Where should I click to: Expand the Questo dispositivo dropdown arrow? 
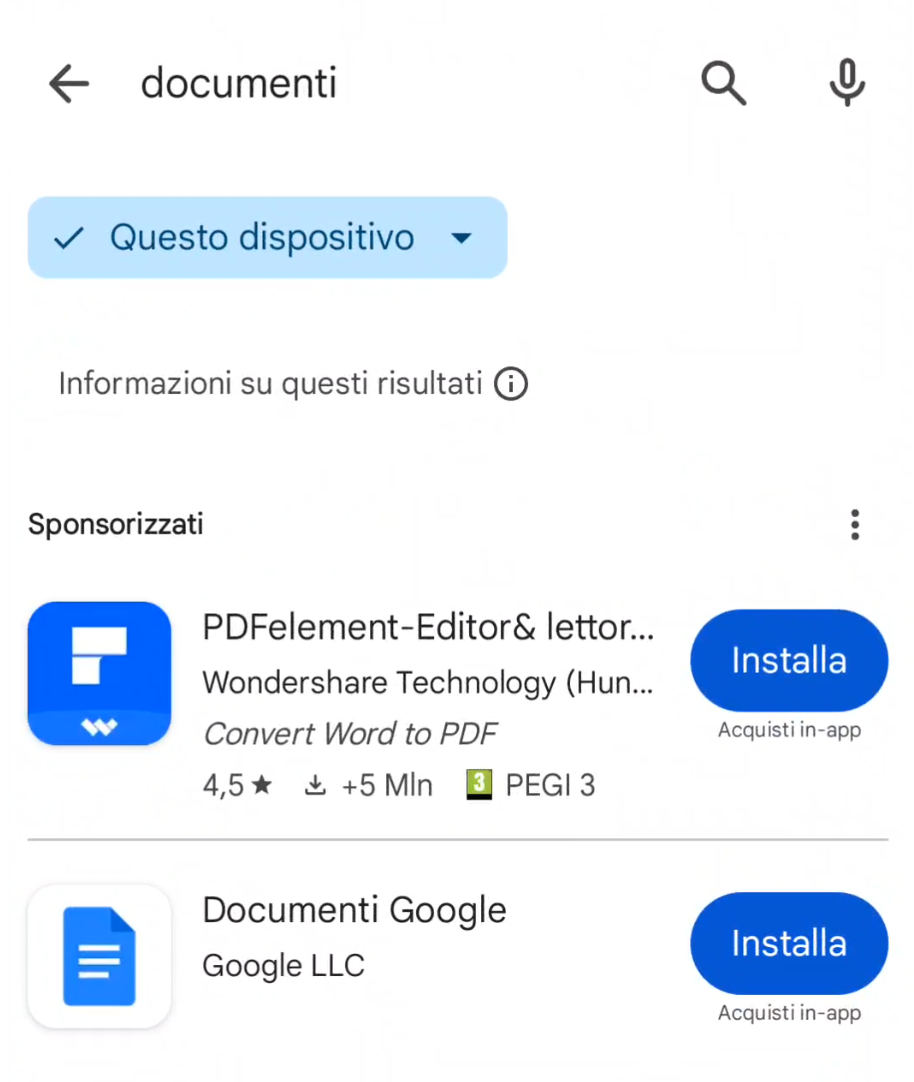click(460, 238)
